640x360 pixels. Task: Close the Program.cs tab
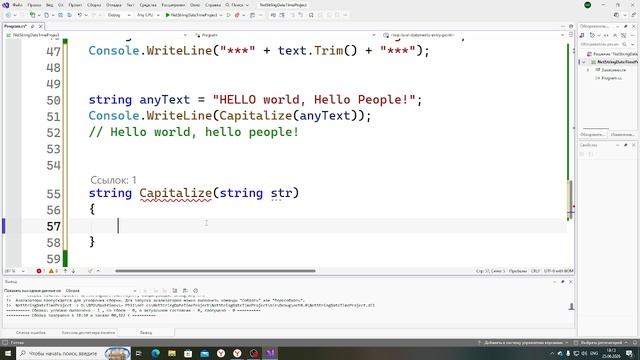coord(40,26)
